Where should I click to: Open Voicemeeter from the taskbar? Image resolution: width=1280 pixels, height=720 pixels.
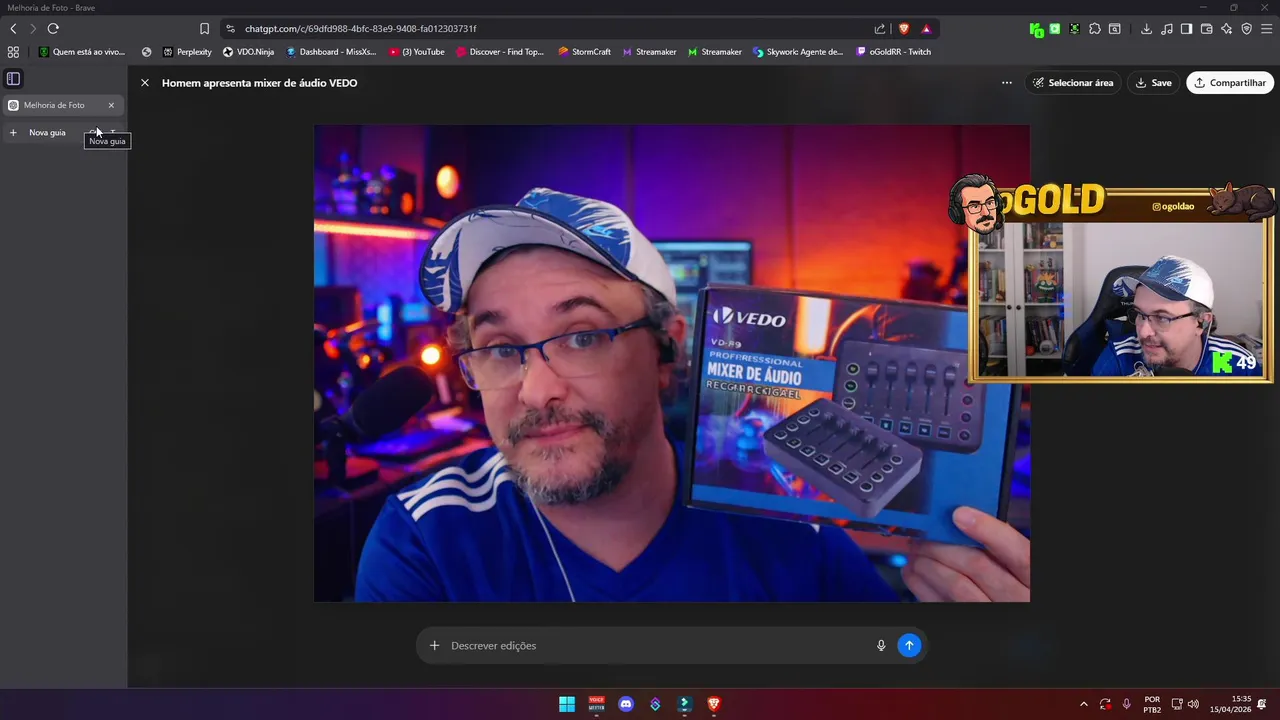596,704
